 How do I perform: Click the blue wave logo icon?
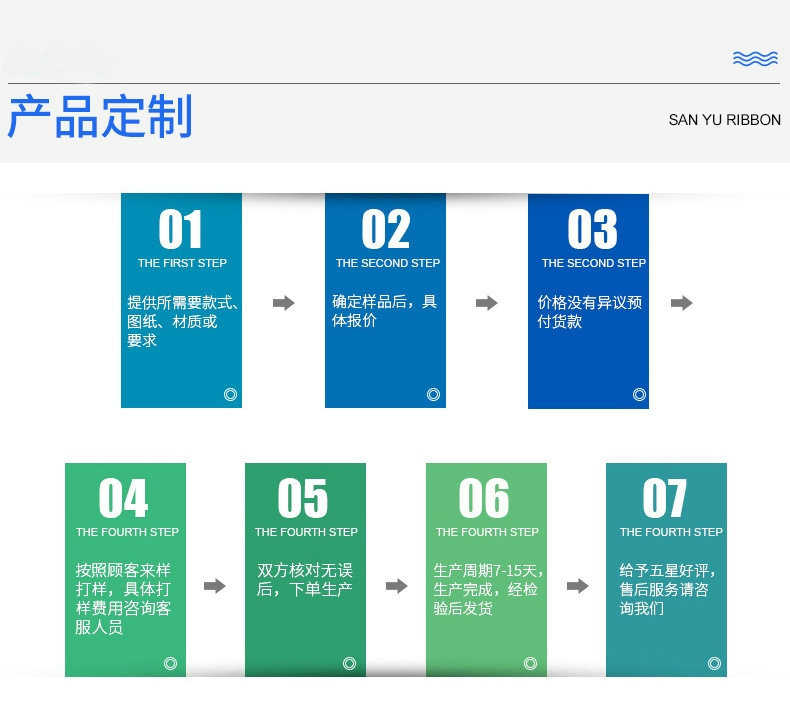tap(755, 58)
